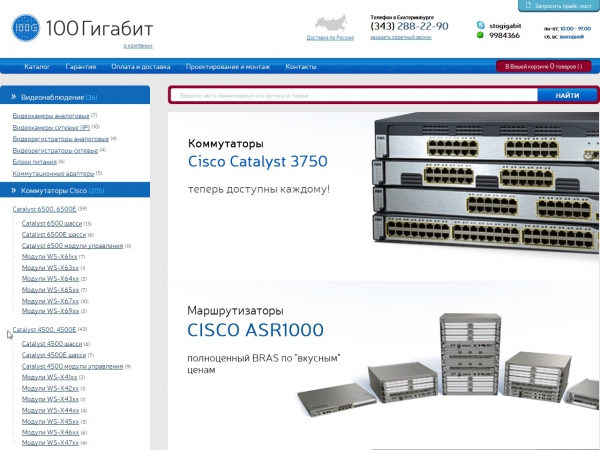The width and height of the screenshot is (600, 450).
Task: Open the CISCO ASR1000 banner title
Action: (x=255, y=330)
